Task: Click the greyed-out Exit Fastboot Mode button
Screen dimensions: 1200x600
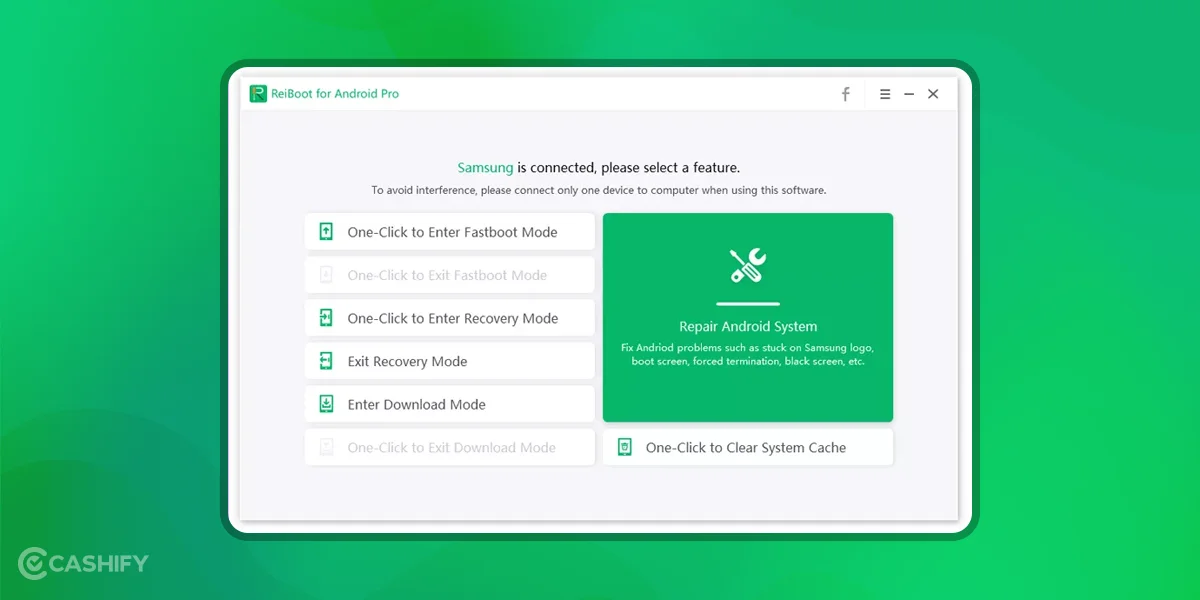Action: click(x=449, y=274)
